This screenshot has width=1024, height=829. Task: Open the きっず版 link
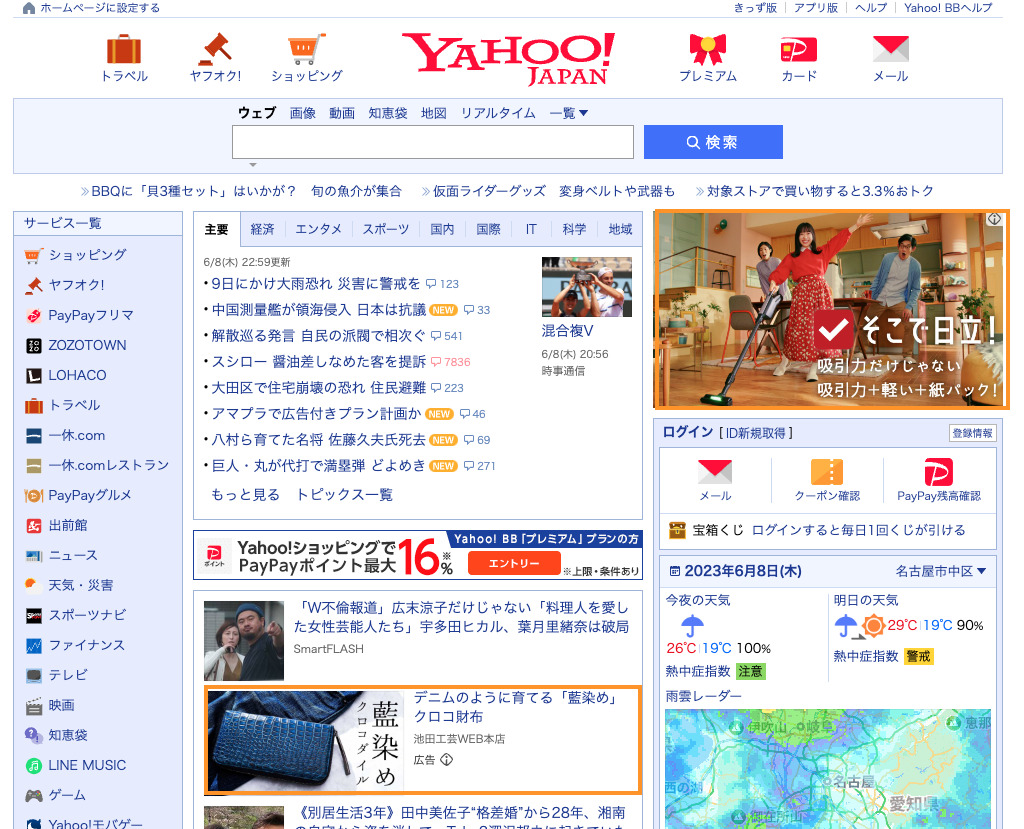[756, 8]
